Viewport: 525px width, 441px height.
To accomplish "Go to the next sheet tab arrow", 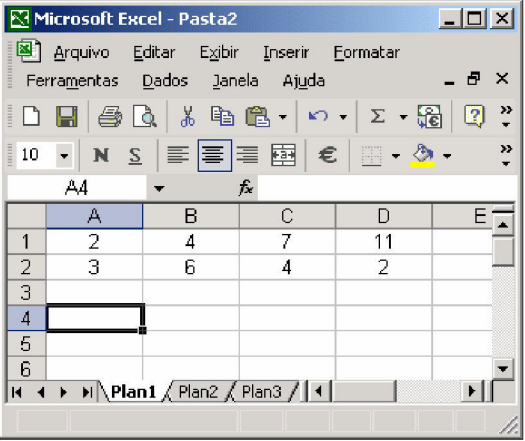I will (x=64, y=392).
